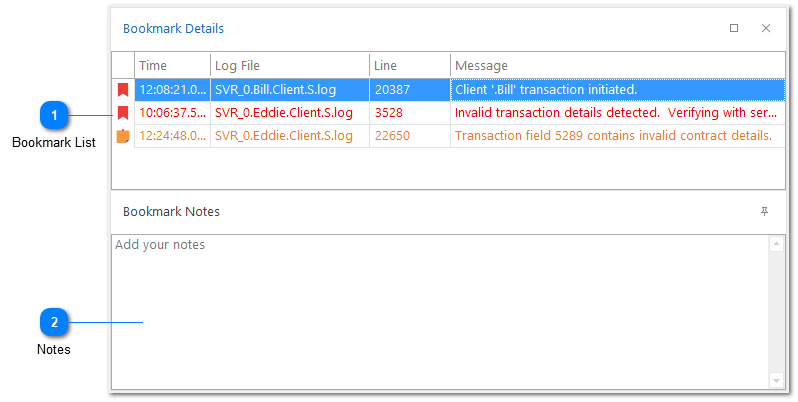Select the SVR_0.Bill.Client.S.log bookmark row
Viewport: 798px width, 402px height.
275,90
